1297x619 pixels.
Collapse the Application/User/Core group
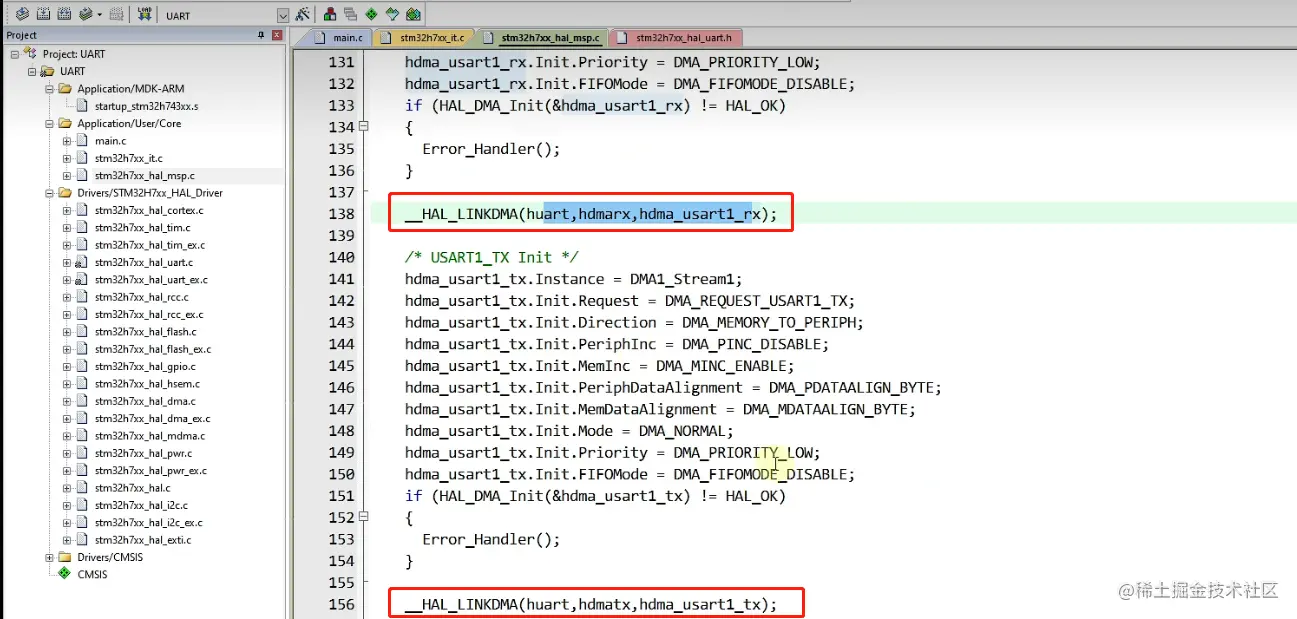pyautogui.click(x=50, y=124)
